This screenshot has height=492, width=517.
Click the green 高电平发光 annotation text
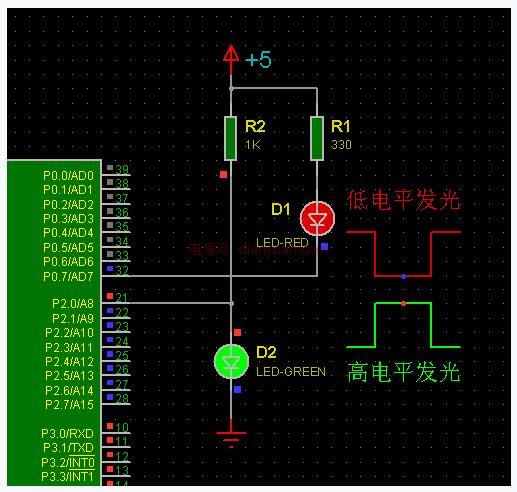pyautogui.click(x=404, y=372)
